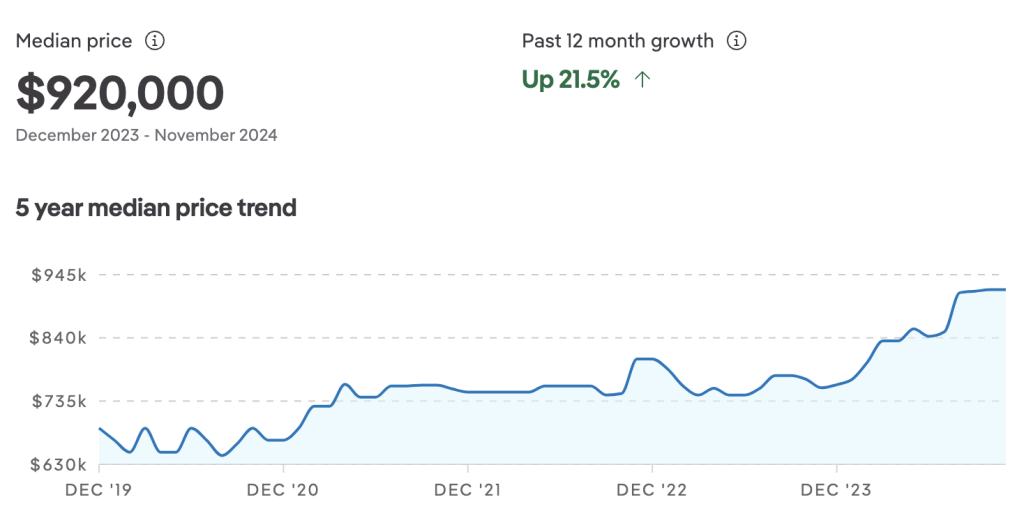1024x527 pixels.
Task: Select the DEC '19 axis marker
Action: [x=99, y=490]
